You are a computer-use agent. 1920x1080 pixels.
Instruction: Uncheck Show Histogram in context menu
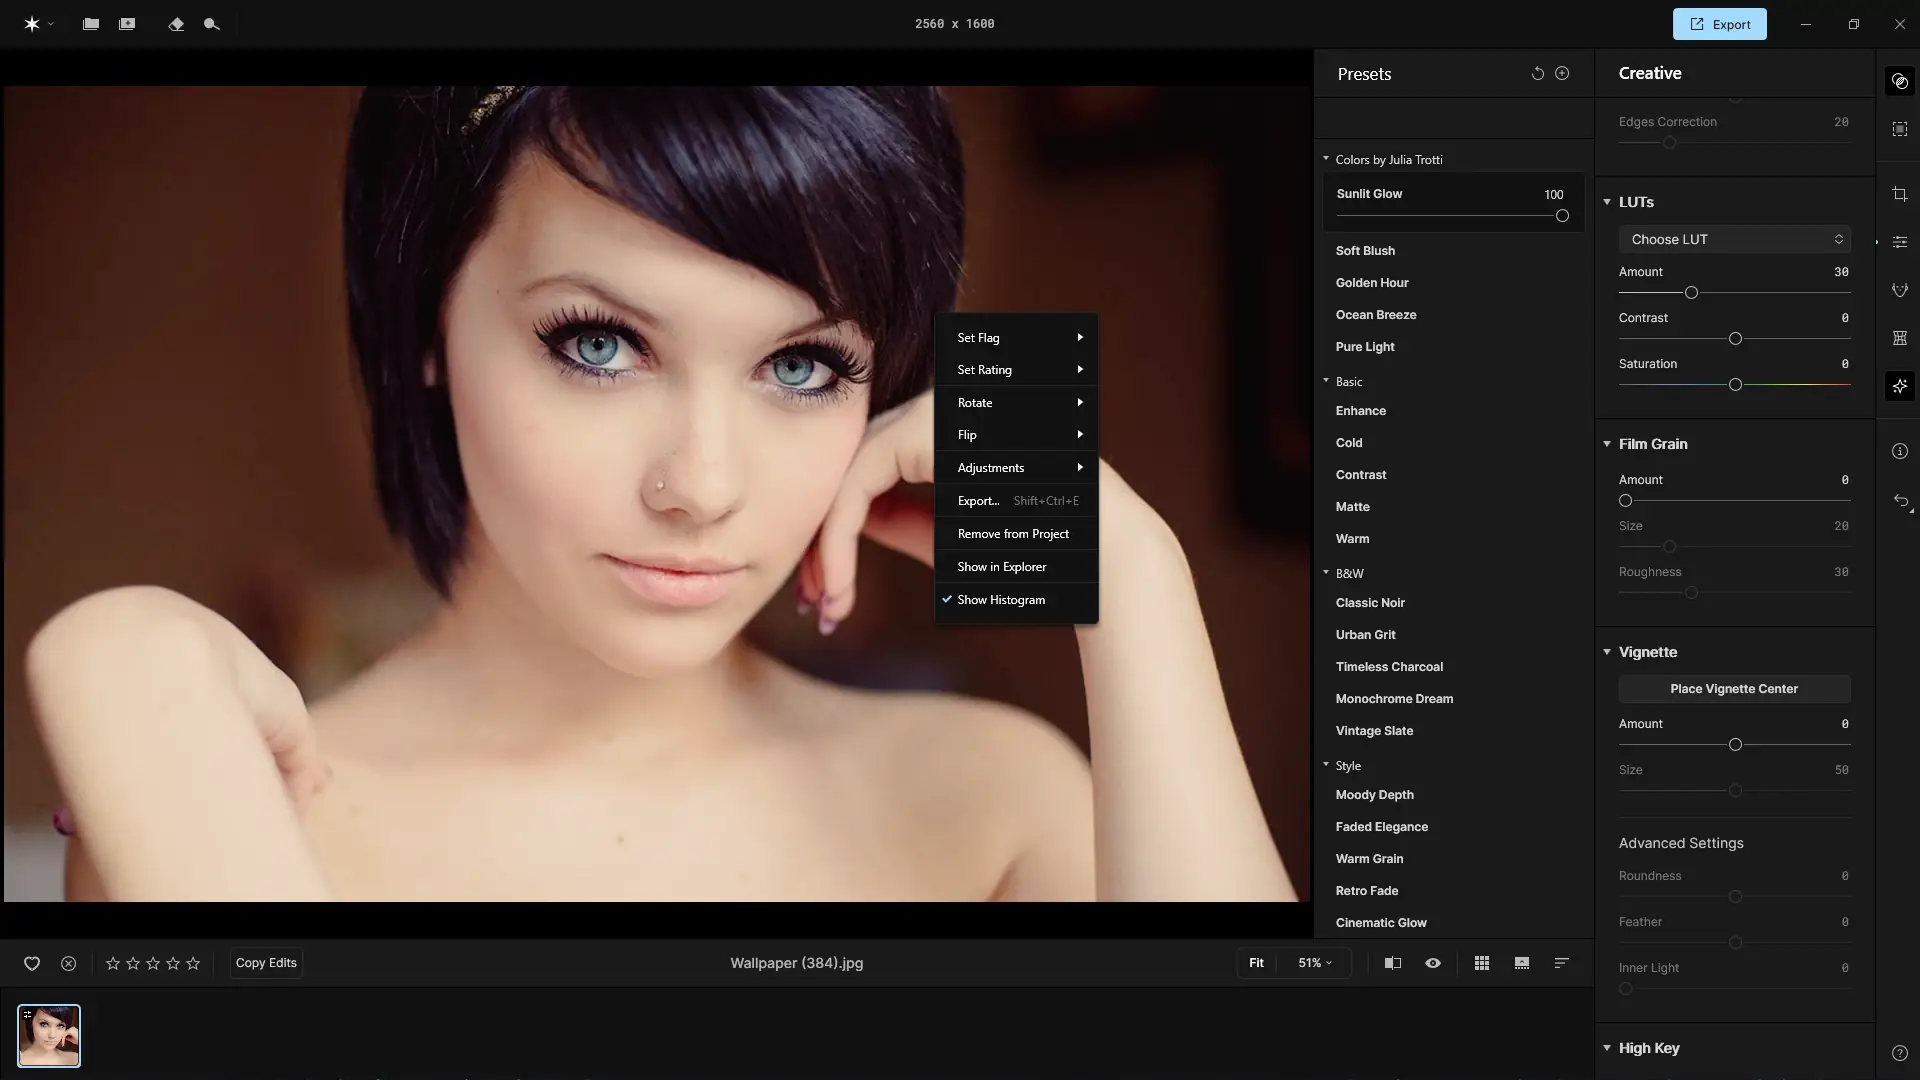click(1001, 600)
